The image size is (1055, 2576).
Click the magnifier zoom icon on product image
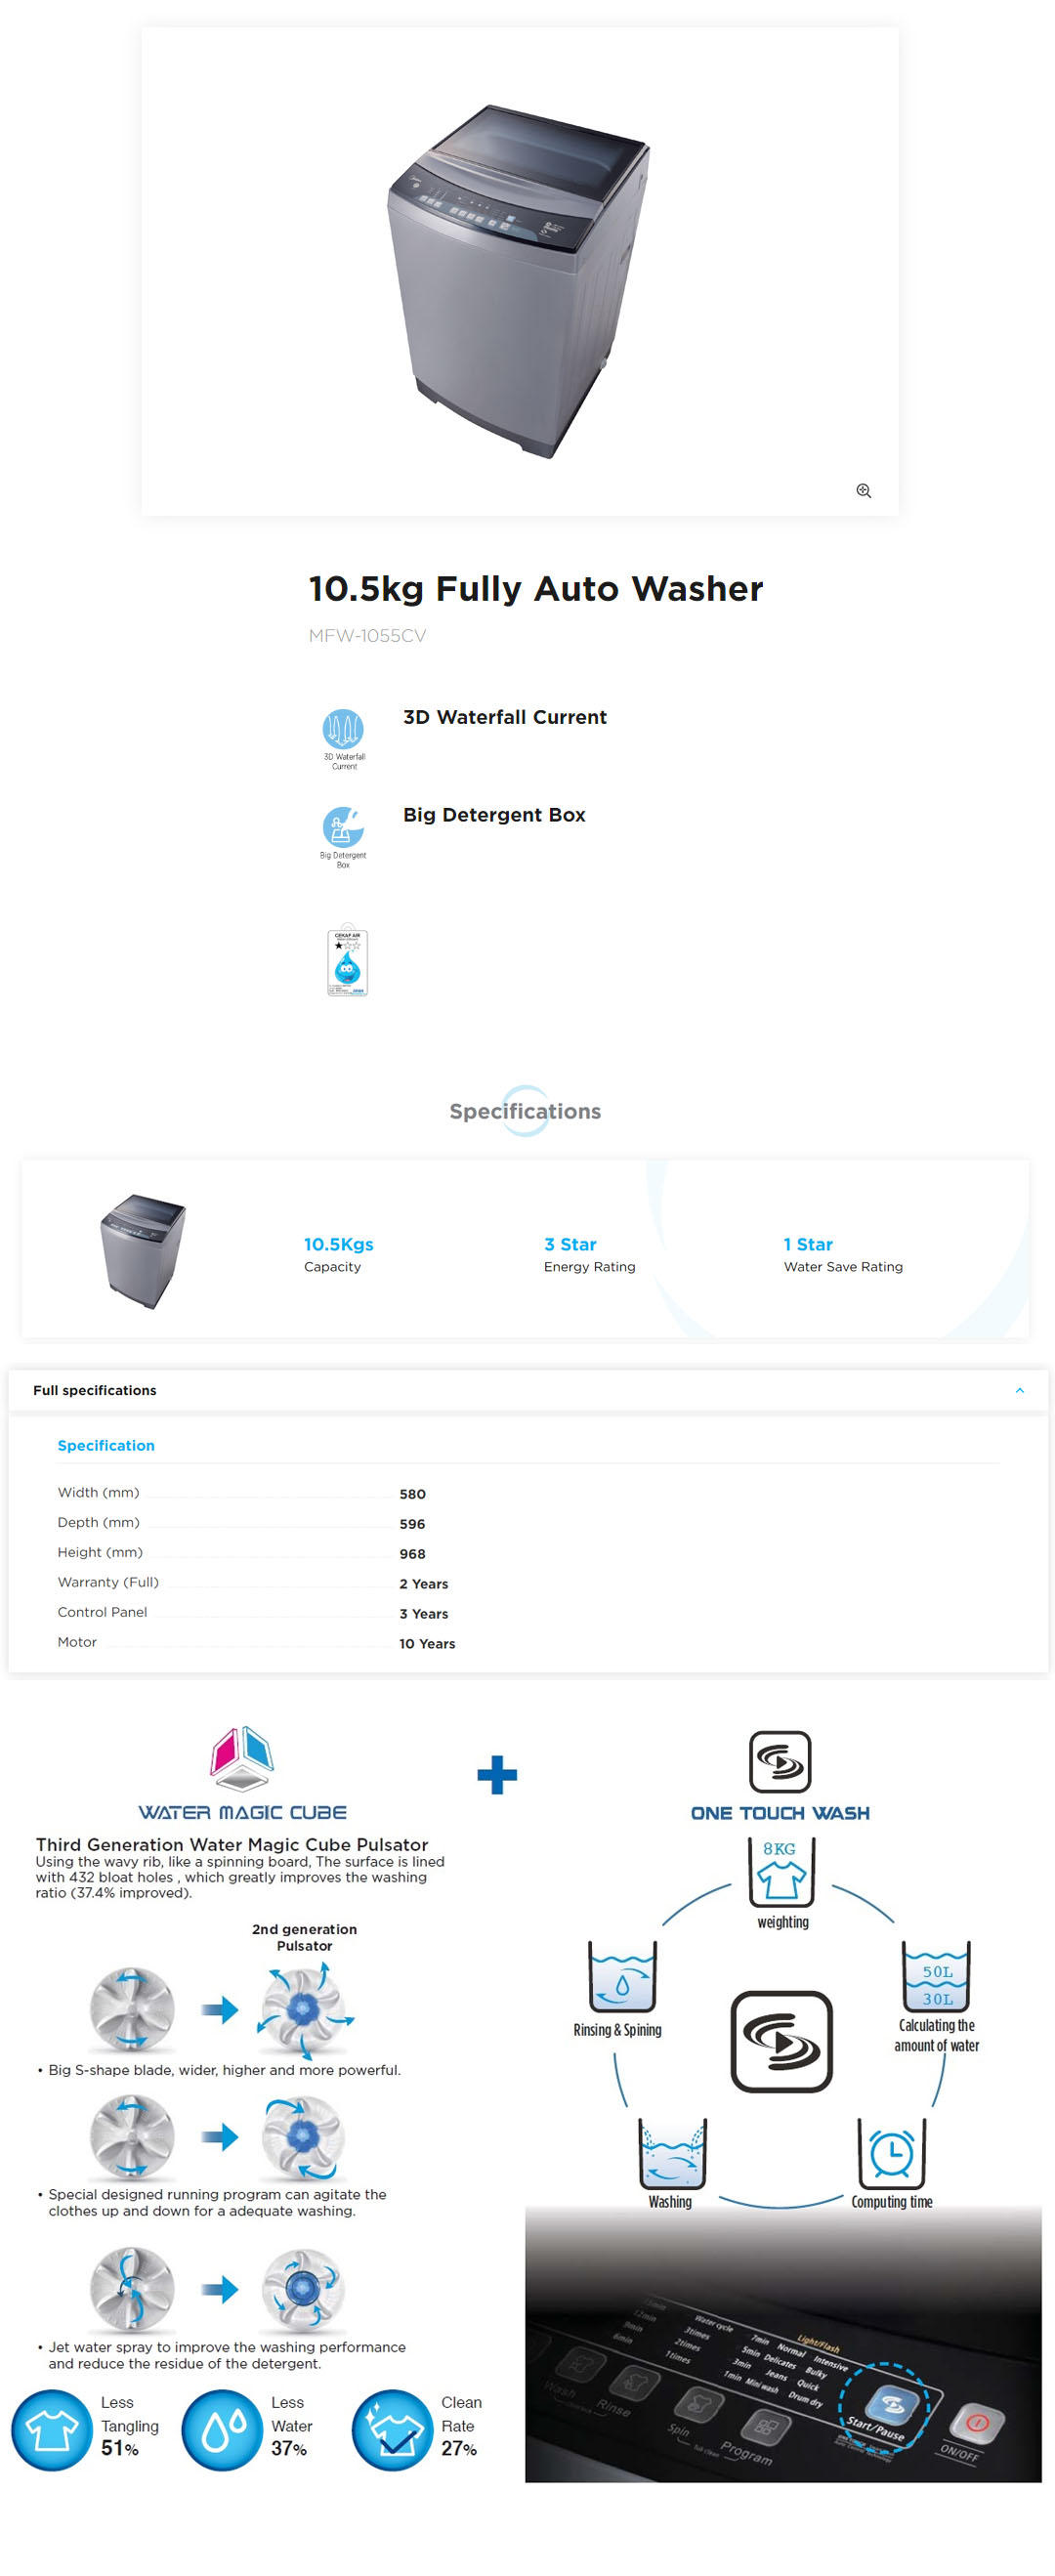863,490
